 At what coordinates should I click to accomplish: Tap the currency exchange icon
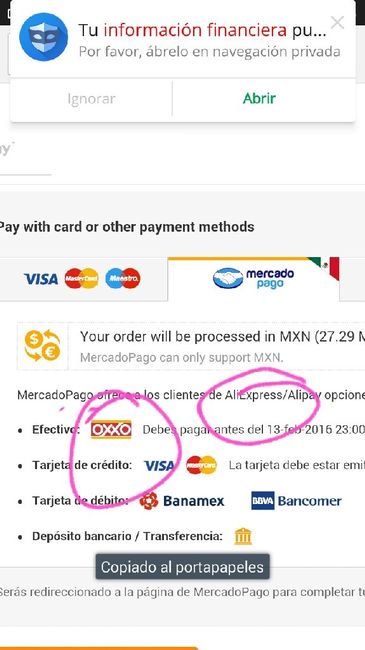point(42,345)
